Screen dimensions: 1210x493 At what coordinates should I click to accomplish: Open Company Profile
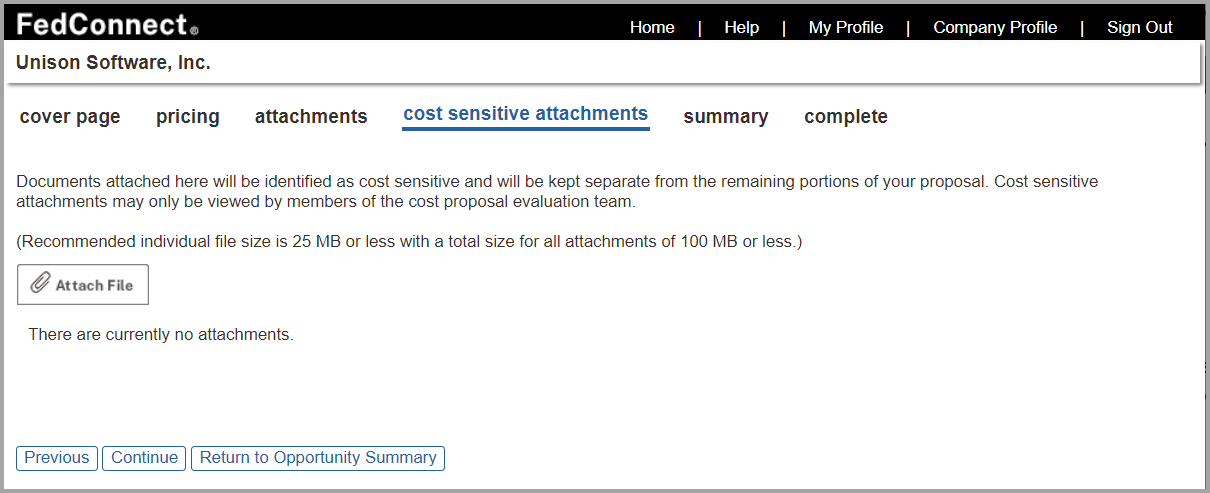coord(995,28)
